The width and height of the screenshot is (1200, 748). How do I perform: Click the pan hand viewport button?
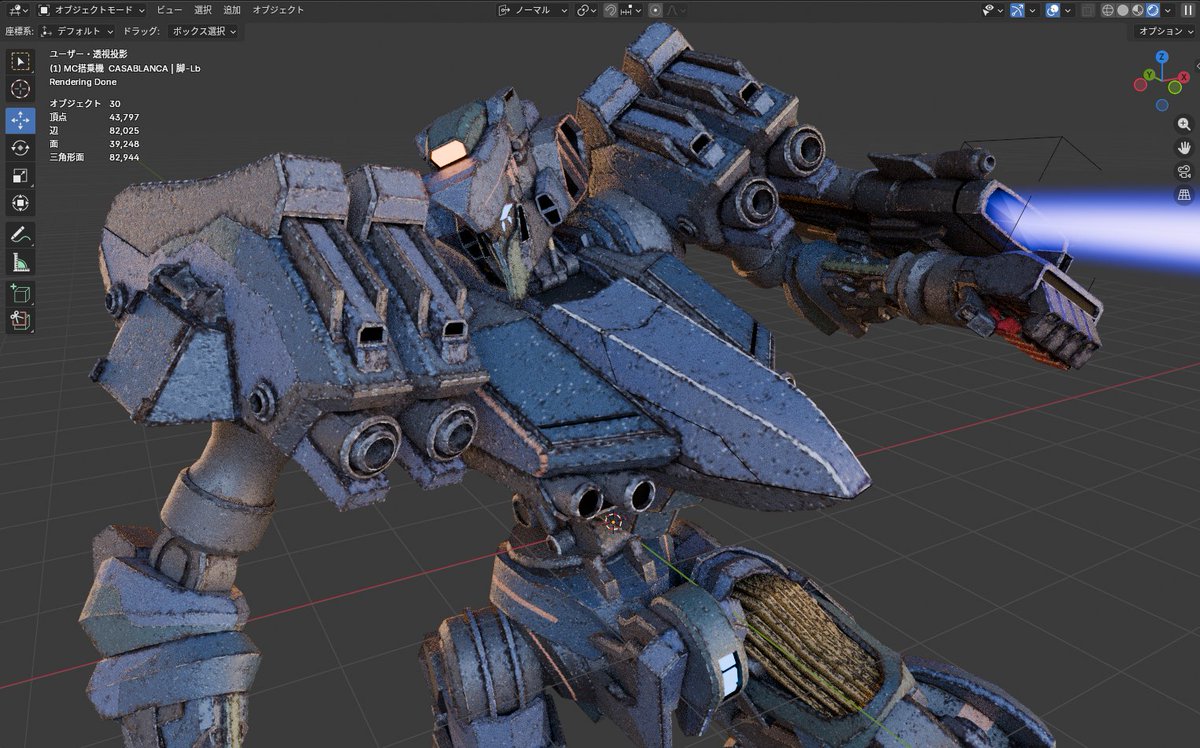[1184, 148]
